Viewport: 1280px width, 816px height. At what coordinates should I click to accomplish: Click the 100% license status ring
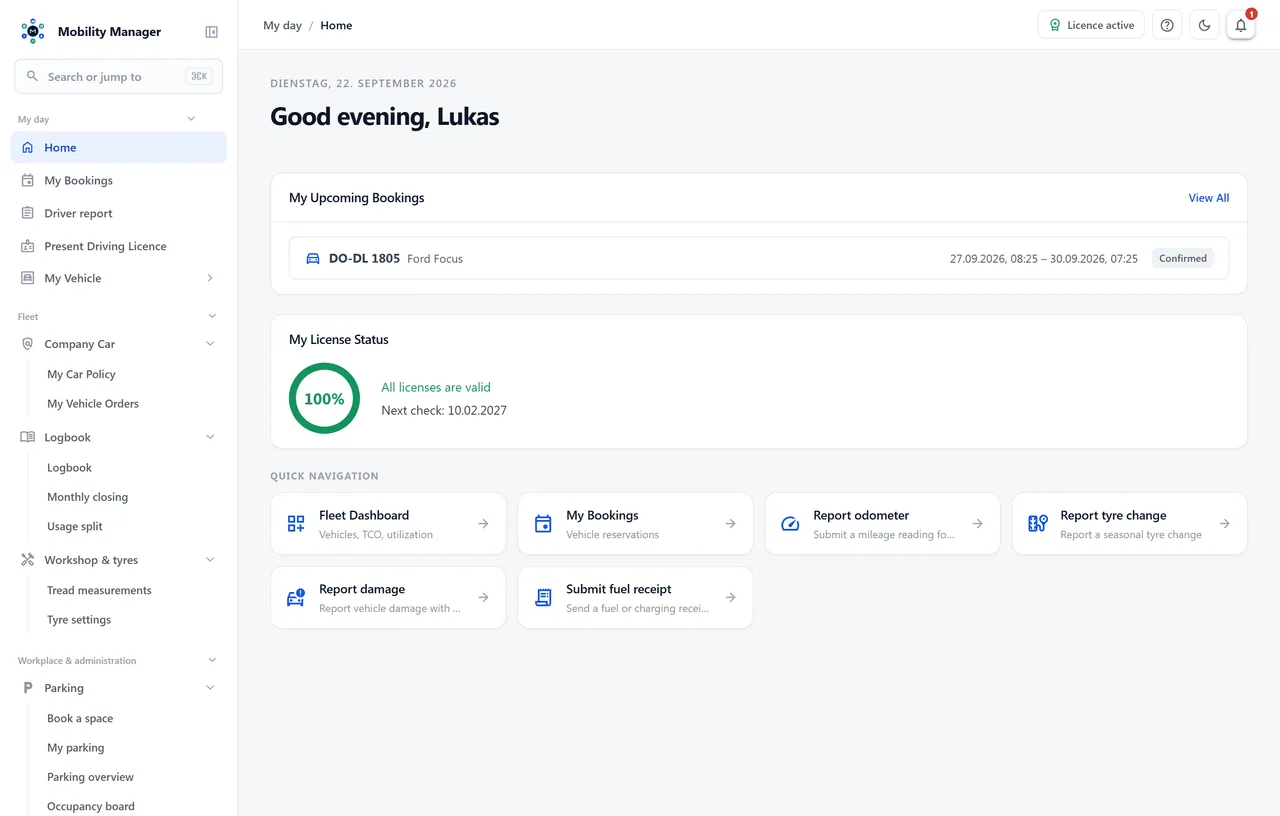(x=324, y=398)
